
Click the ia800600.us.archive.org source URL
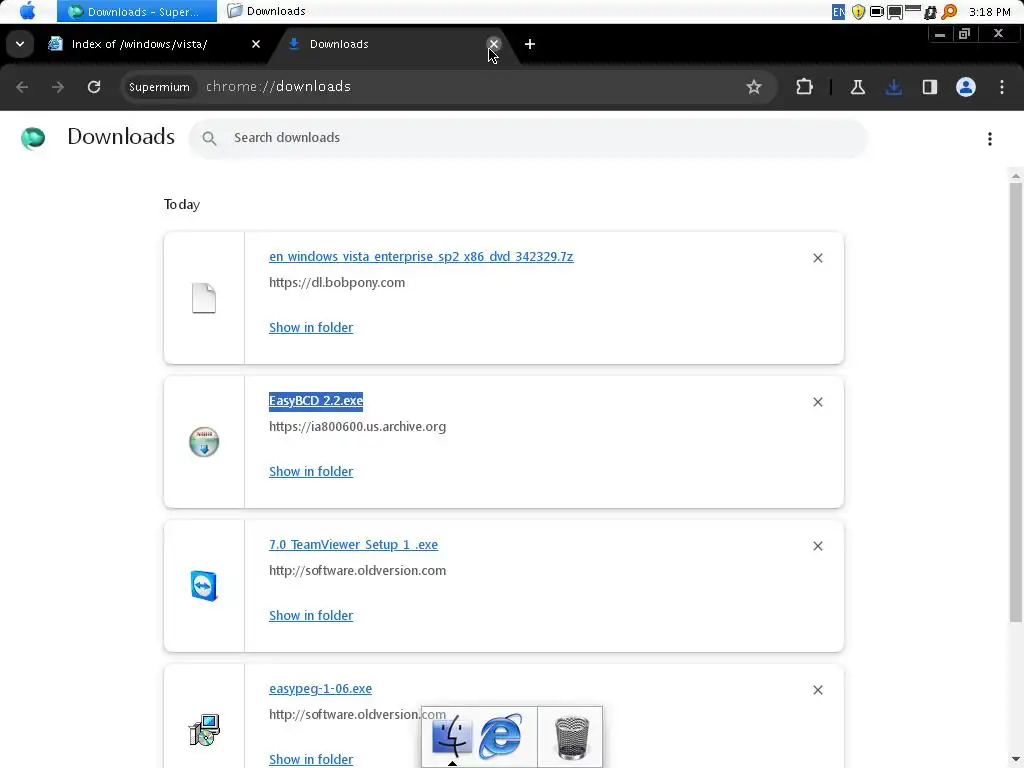(x=357, y=426)
